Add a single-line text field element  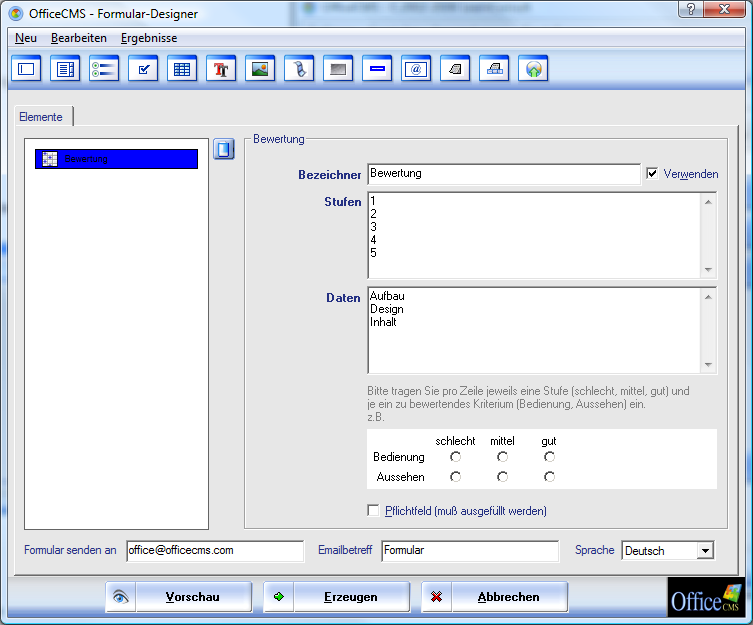tap(26, 69)
